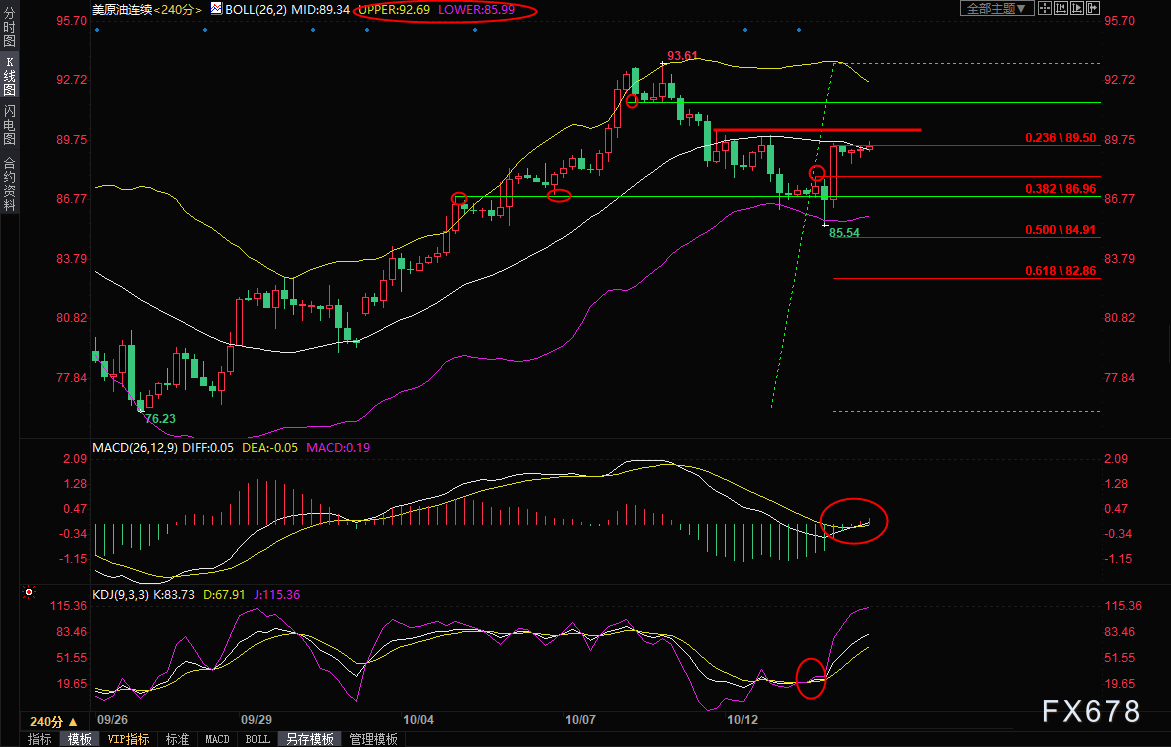Open the VIP指标 tab

pos(128,739)
